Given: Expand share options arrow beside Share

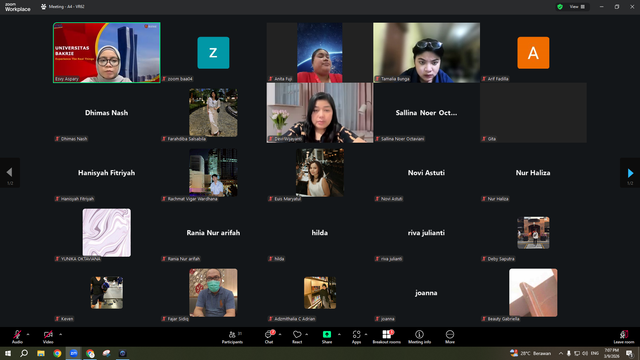Looking at the screenshot, I should tap(339, 334).
